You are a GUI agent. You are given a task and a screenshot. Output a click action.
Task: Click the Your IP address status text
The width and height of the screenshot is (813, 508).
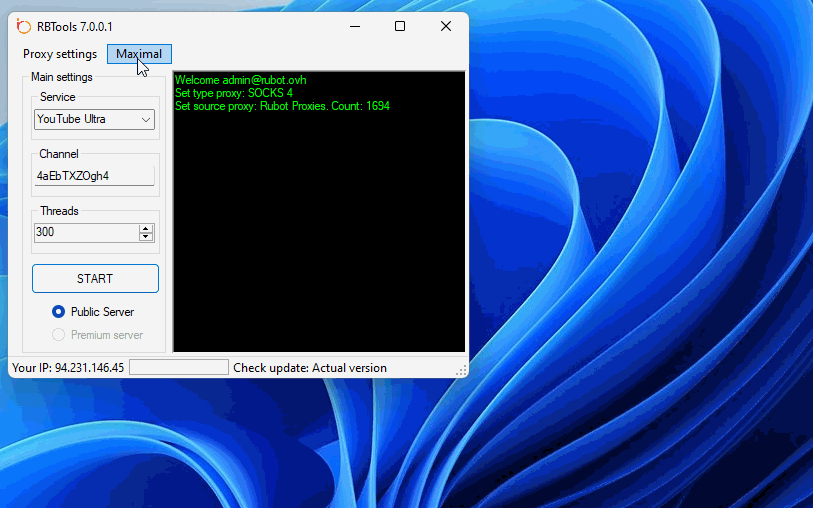[68, 368]
